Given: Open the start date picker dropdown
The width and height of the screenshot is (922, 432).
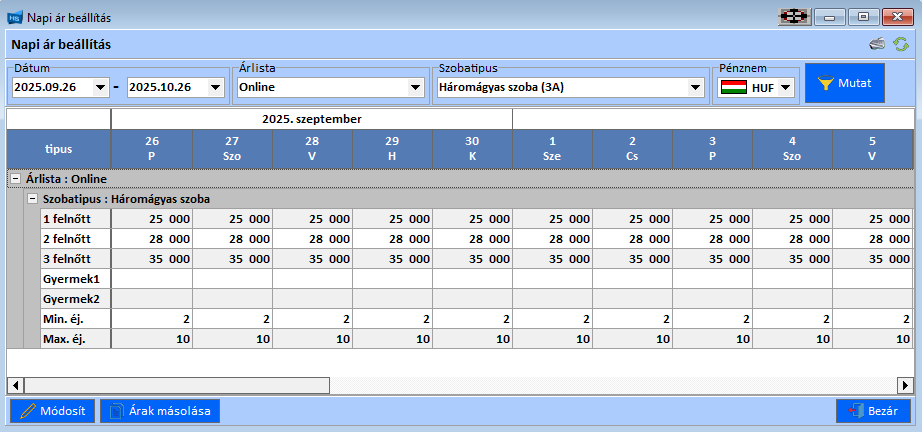Looking at the screenshot, I should tap(99, 88).
